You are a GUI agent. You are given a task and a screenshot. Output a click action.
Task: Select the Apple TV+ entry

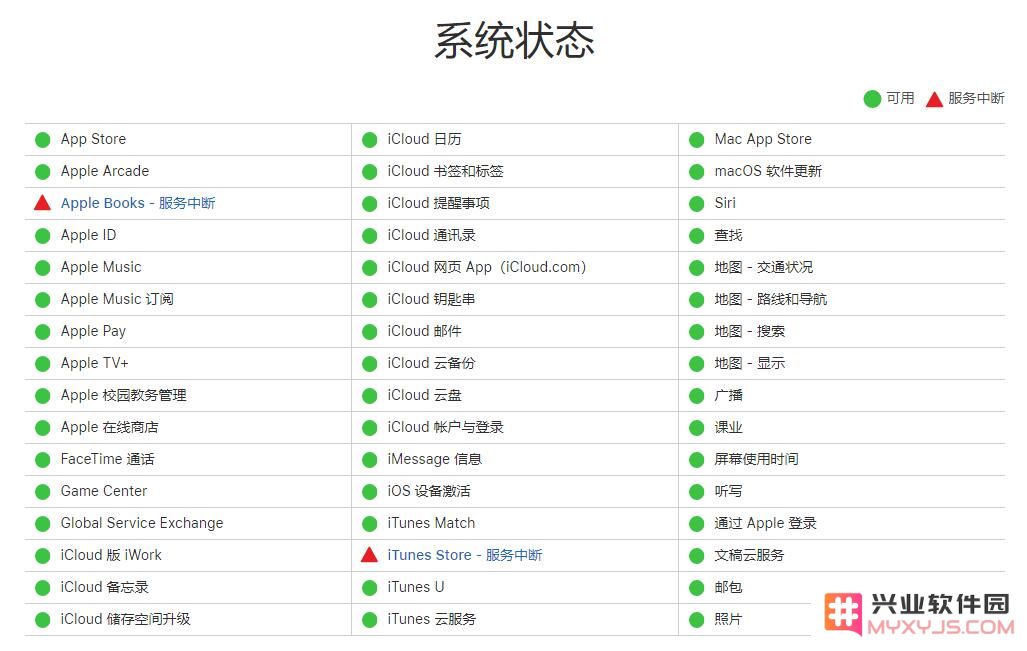(x=94, y=363)
